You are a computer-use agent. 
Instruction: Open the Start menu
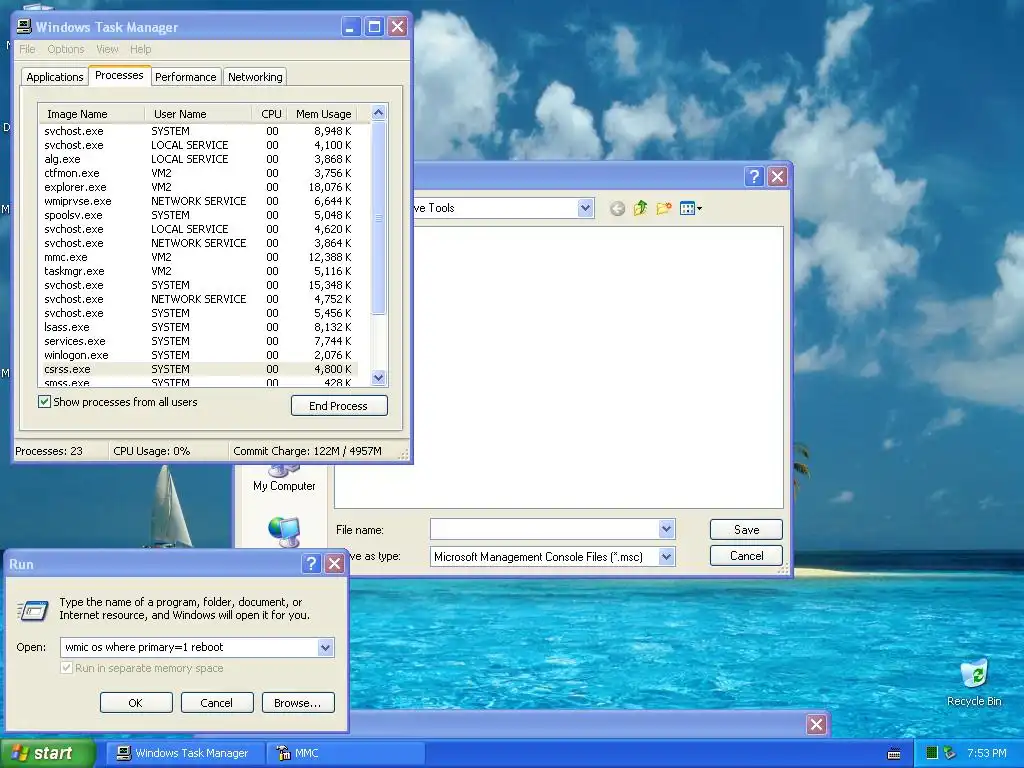coord(48,753)
